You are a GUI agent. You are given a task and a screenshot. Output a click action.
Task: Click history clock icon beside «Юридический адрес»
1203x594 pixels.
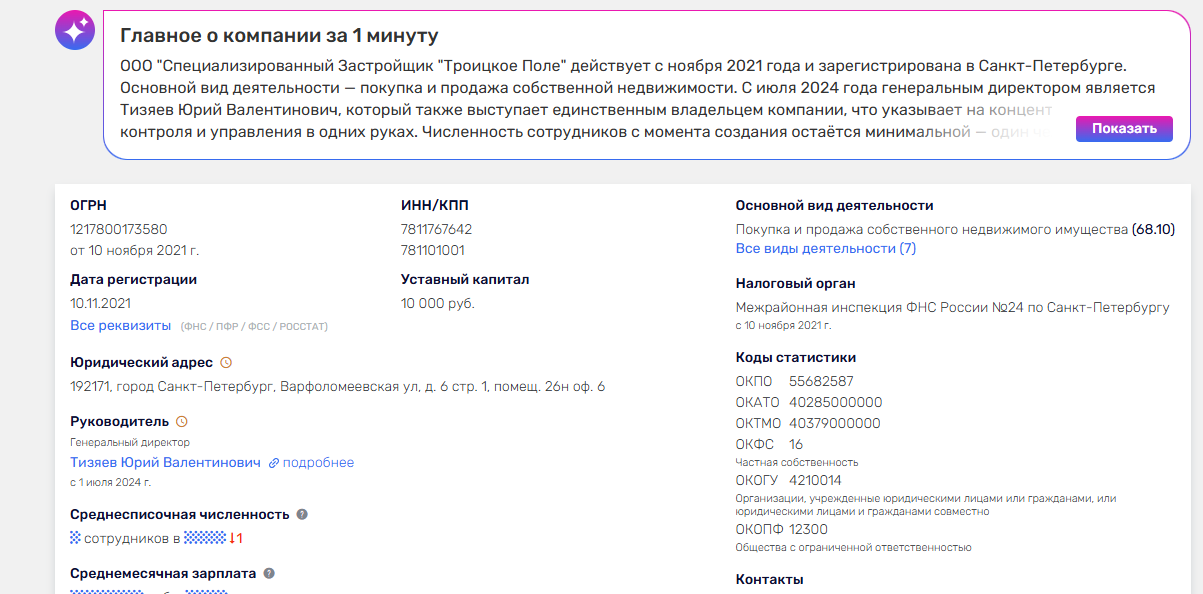[x=226, y=362]
